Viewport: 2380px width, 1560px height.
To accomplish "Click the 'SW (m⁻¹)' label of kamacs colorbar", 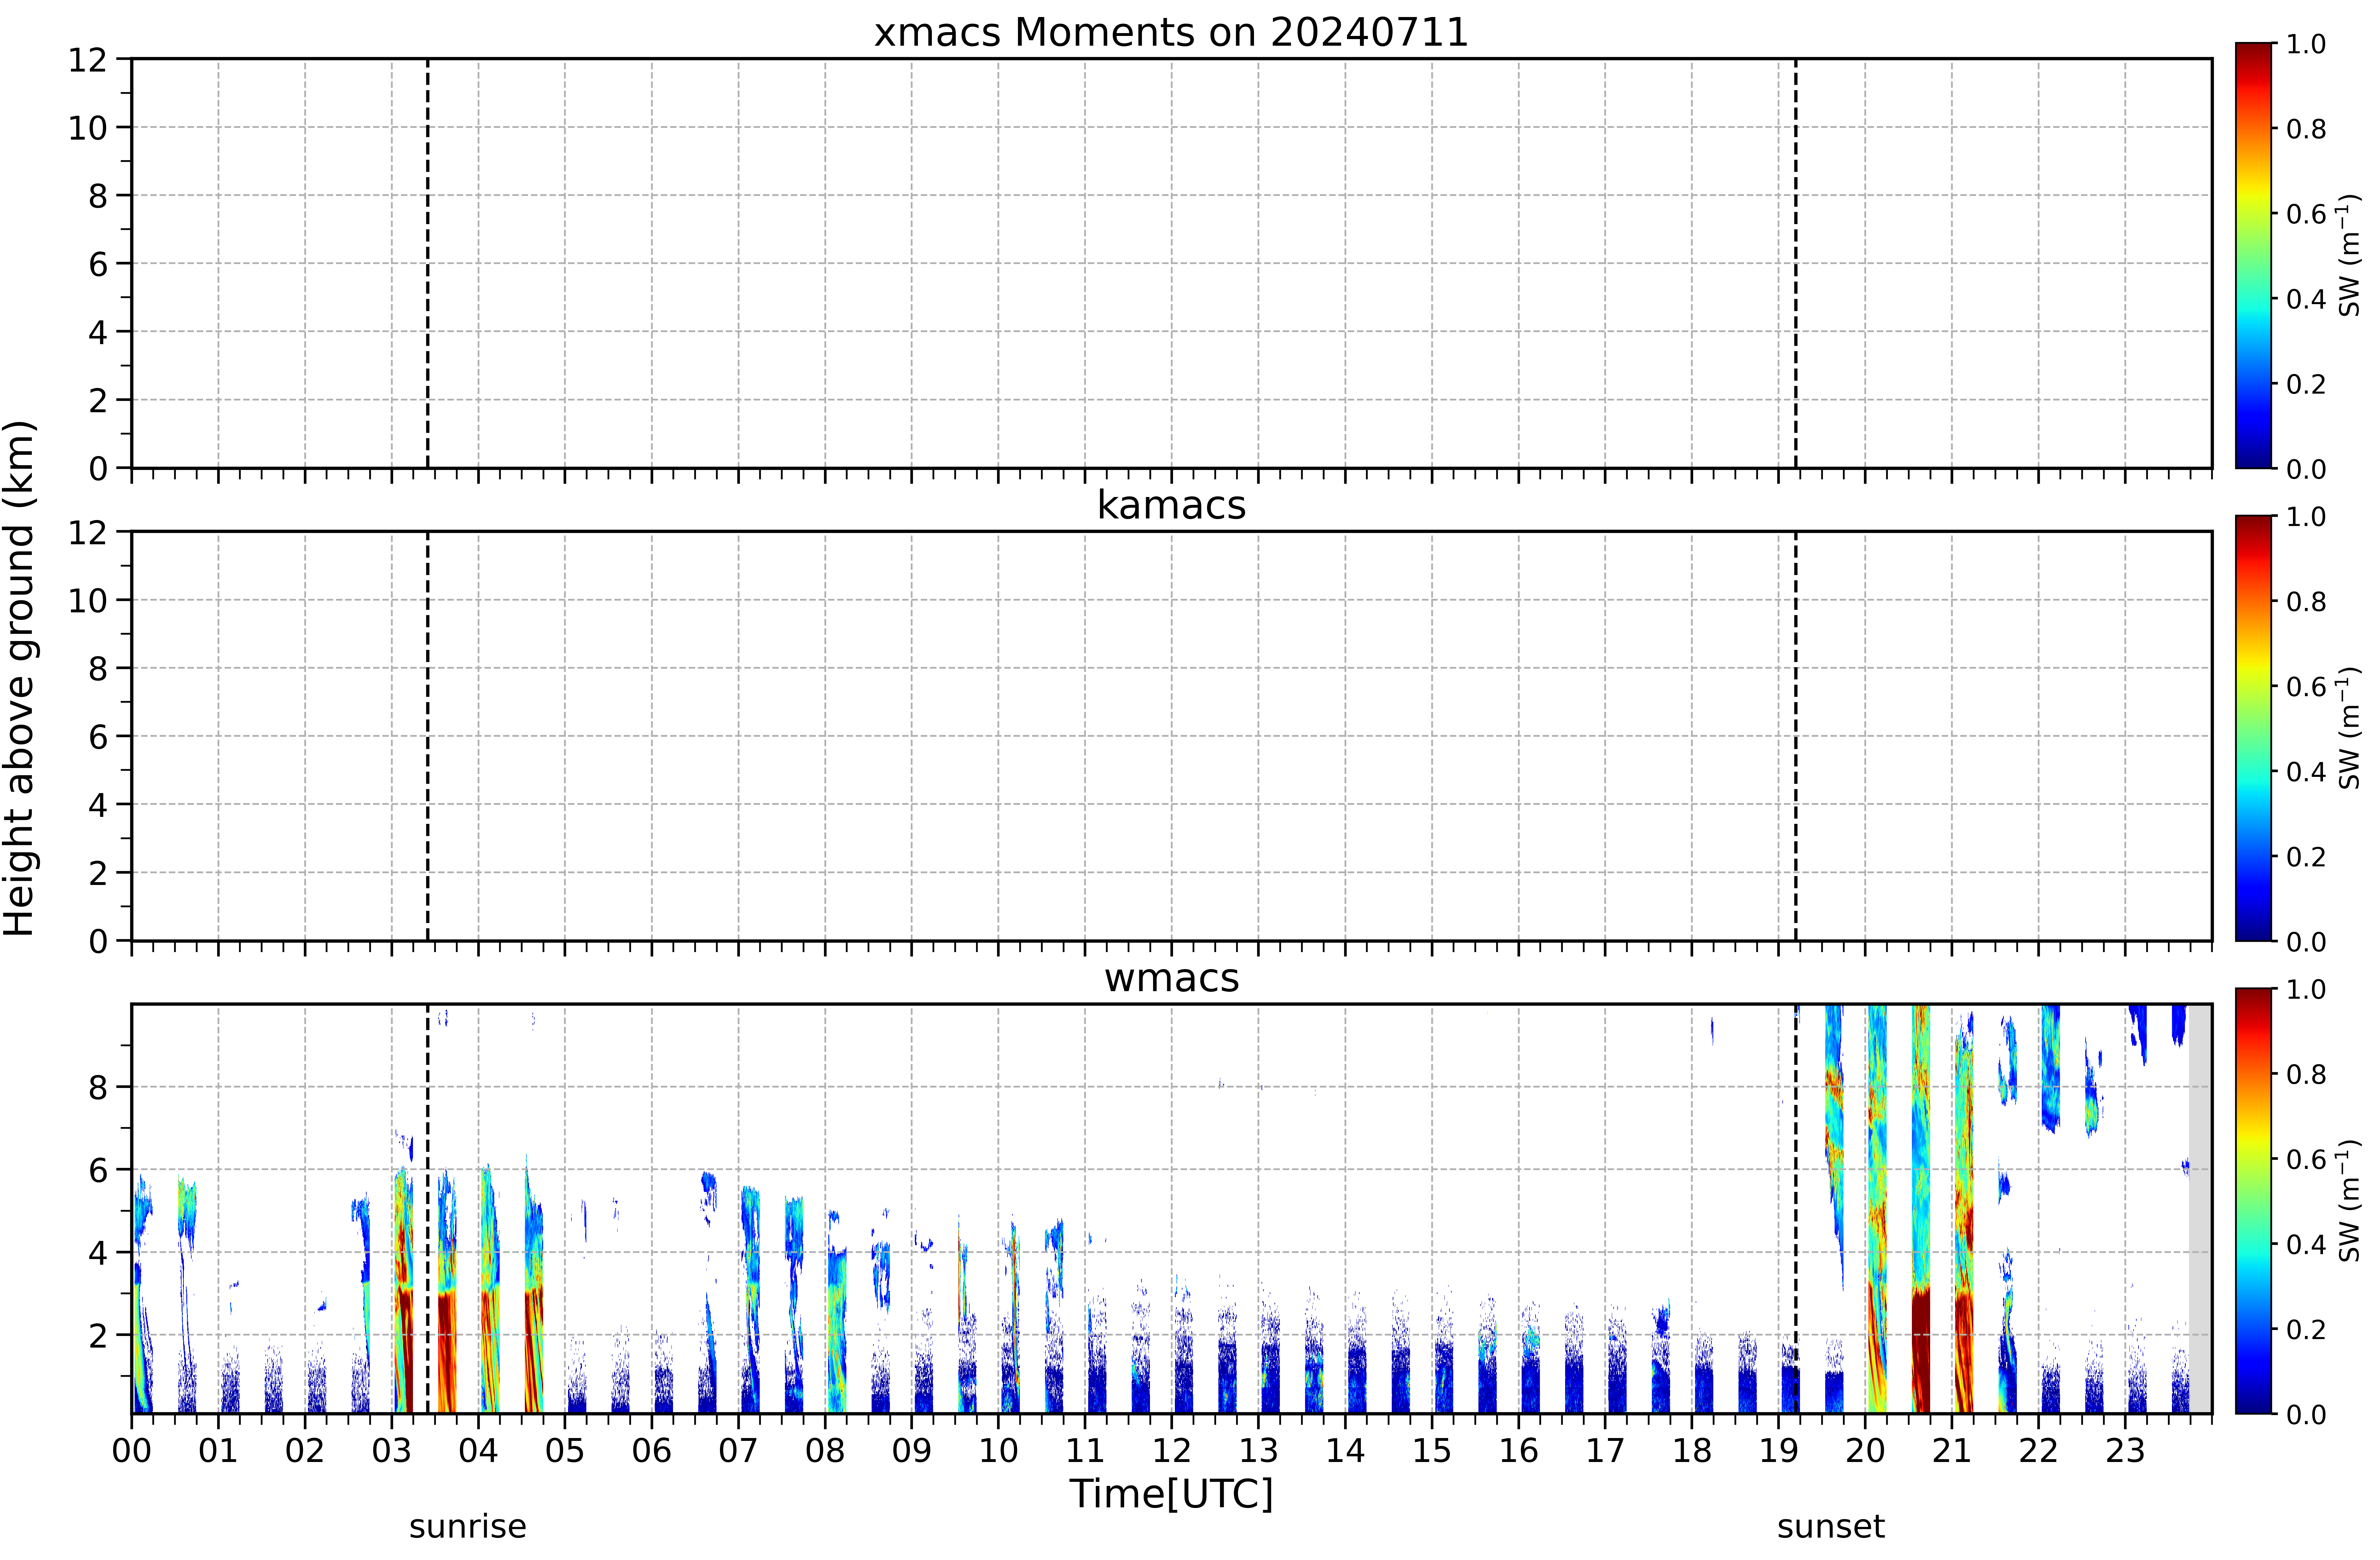I will 2349,728.
